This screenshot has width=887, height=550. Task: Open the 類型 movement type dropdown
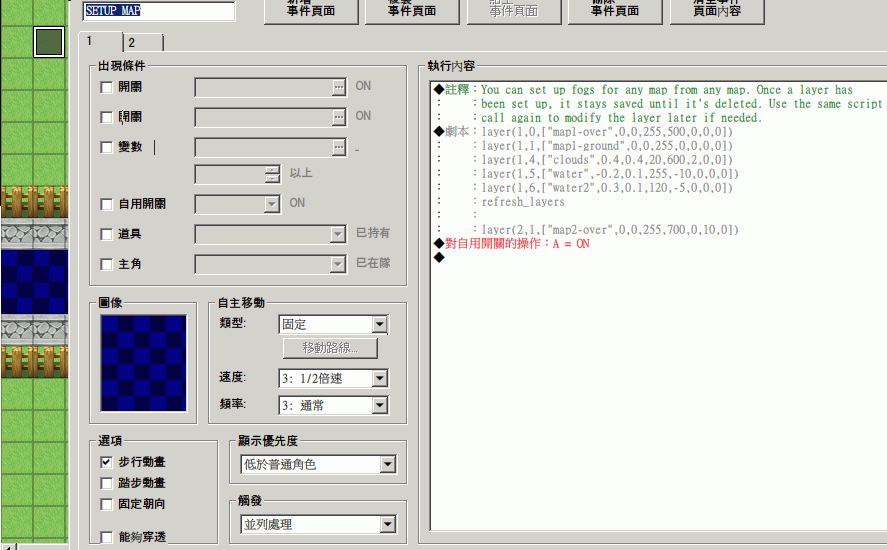pyautogui.click(x=380, y=325)
